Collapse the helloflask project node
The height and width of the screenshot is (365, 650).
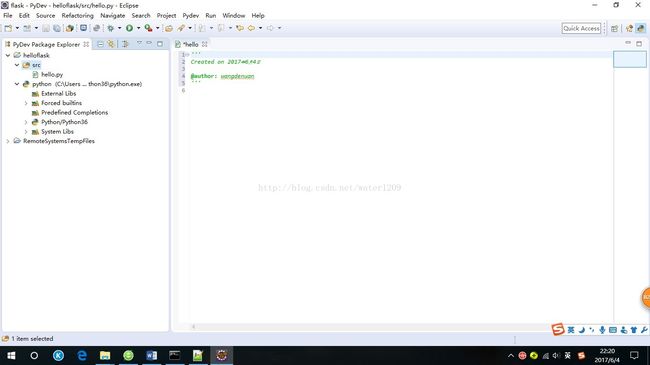tap(8, 55)
